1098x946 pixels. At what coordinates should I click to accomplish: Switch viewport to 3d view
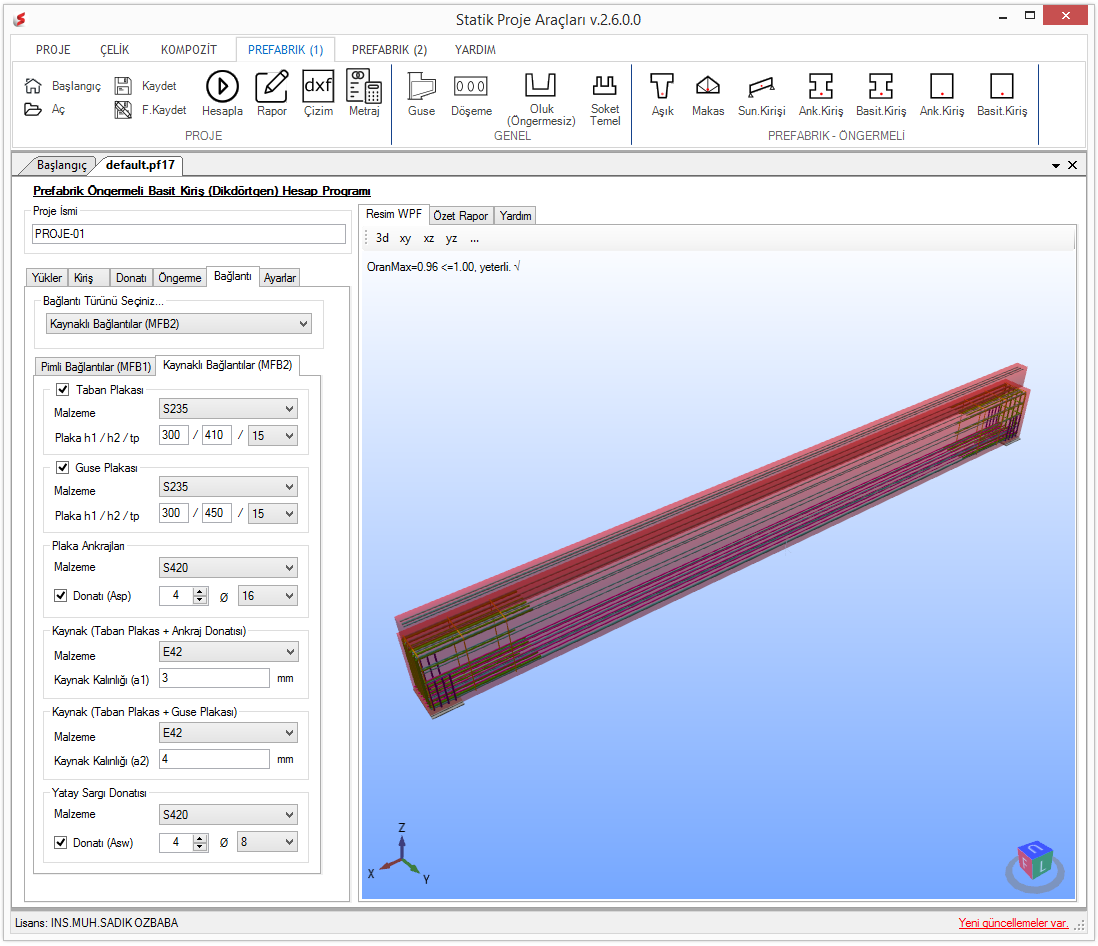382,238
